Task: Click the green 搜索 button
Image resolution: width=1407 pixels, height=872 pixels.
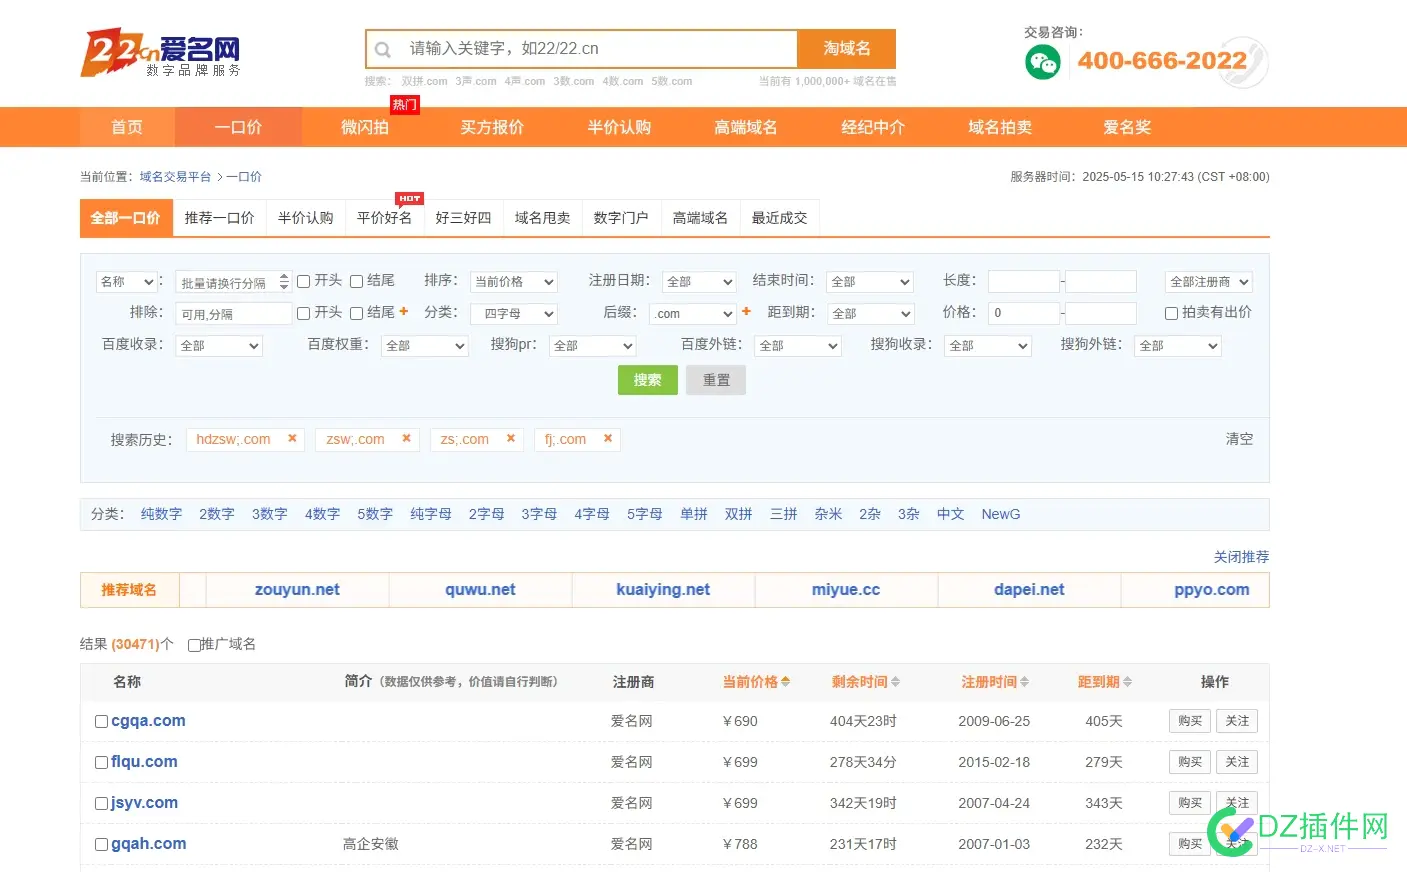Action: [647, 380]
